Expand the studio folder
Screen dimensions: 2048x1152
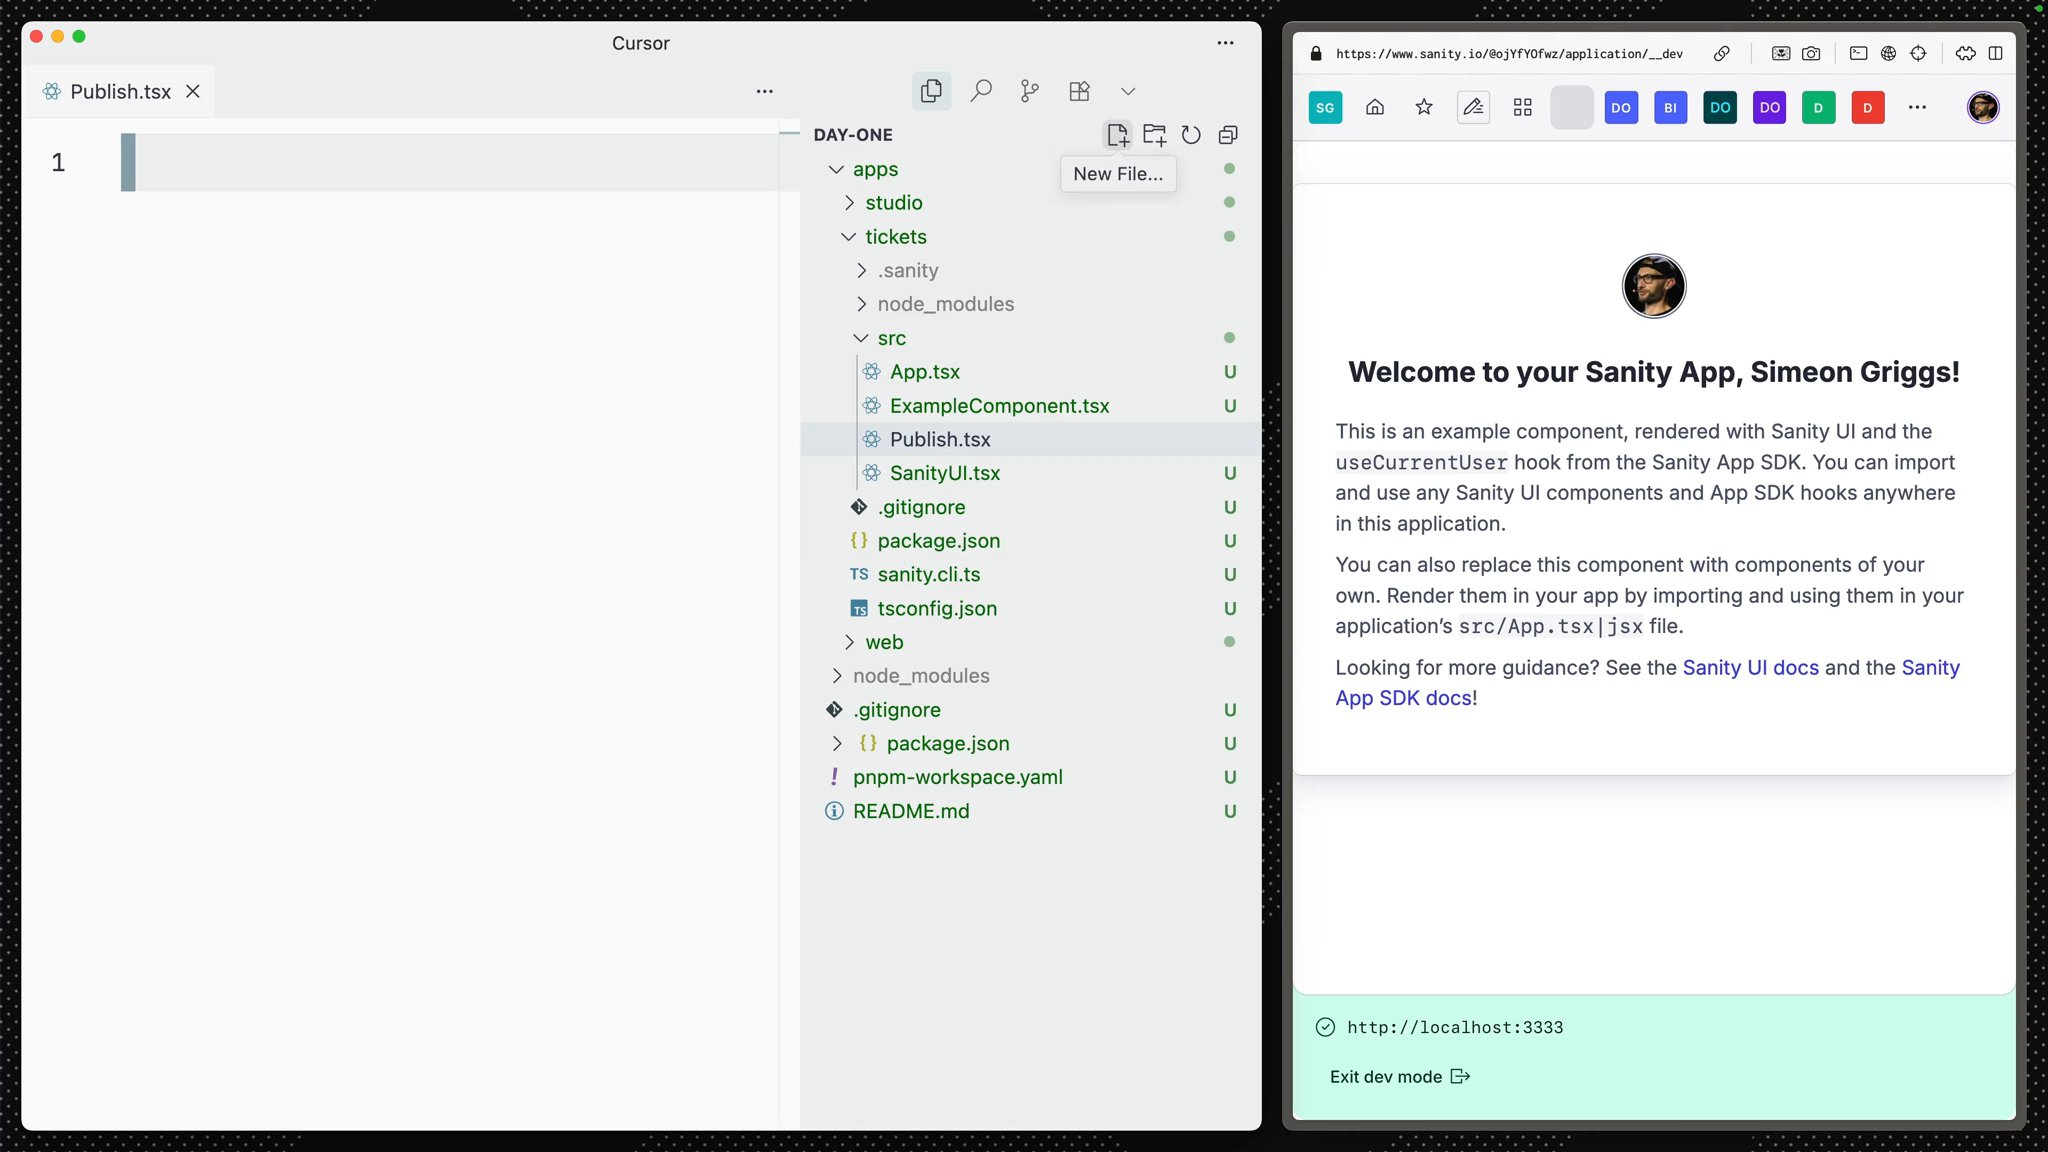pos(849,203)
